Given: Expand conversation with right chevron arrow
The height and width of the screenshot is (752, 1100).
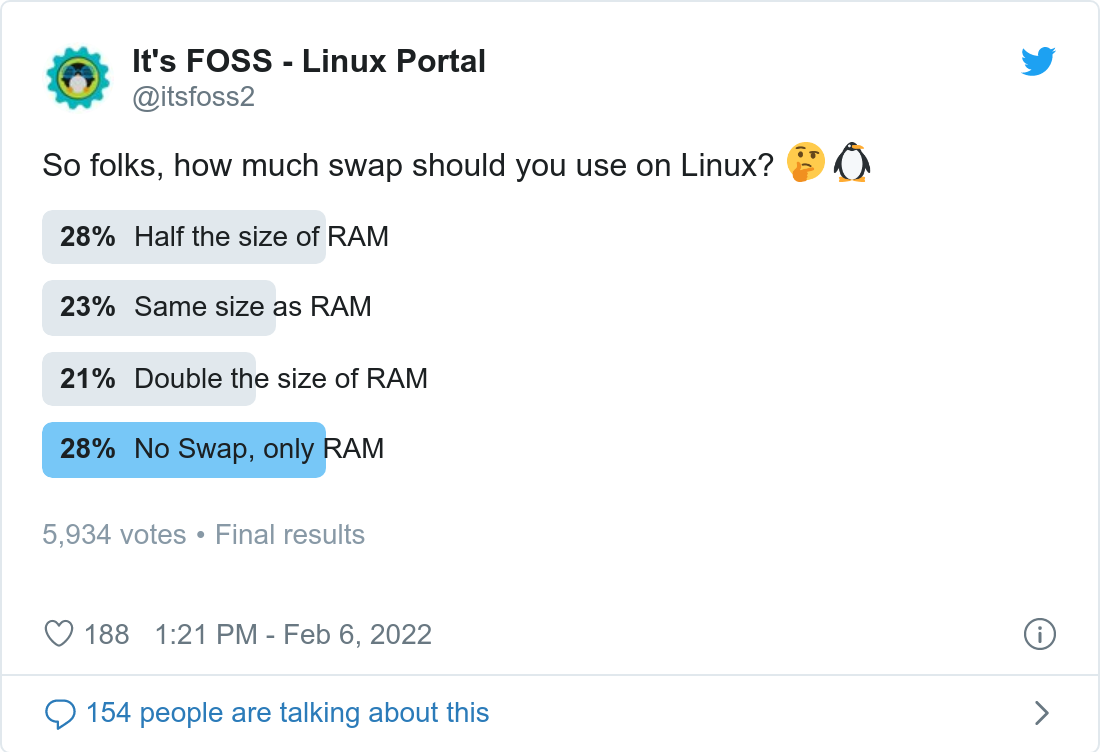Looking at the screenshot, I should (1041, 713).
